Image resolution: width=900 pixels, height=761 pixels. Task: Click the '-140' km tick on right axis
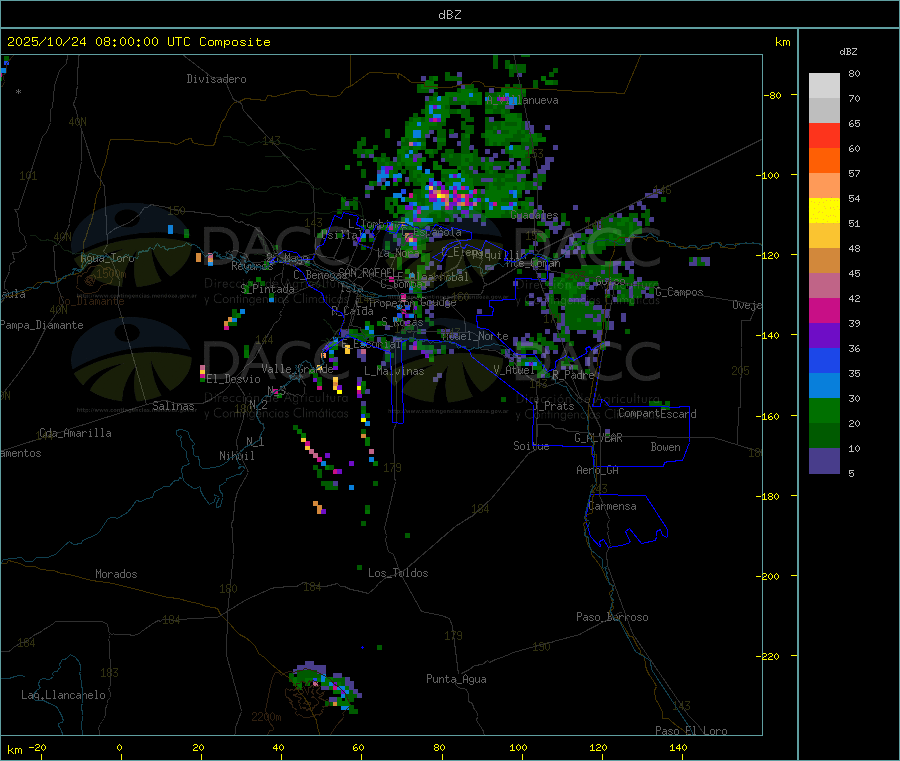coord(767,336)
